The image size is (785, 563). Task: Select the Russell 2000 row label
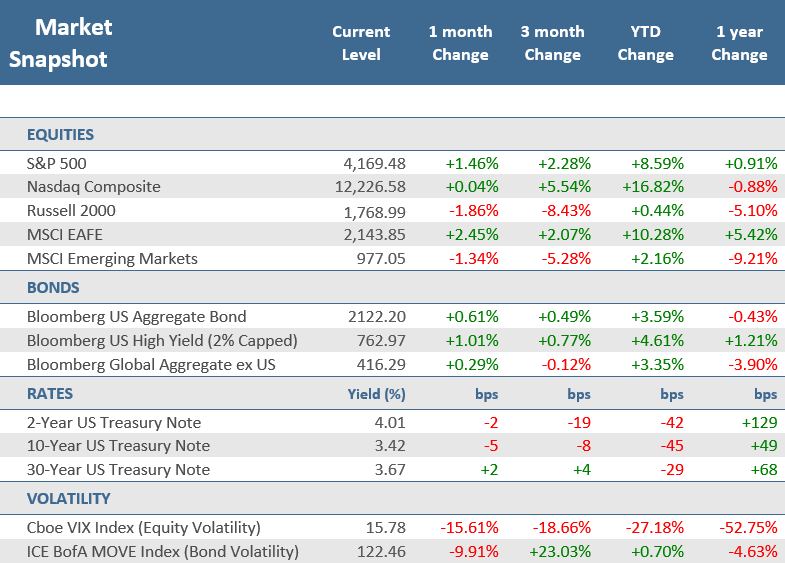point(71,211)
